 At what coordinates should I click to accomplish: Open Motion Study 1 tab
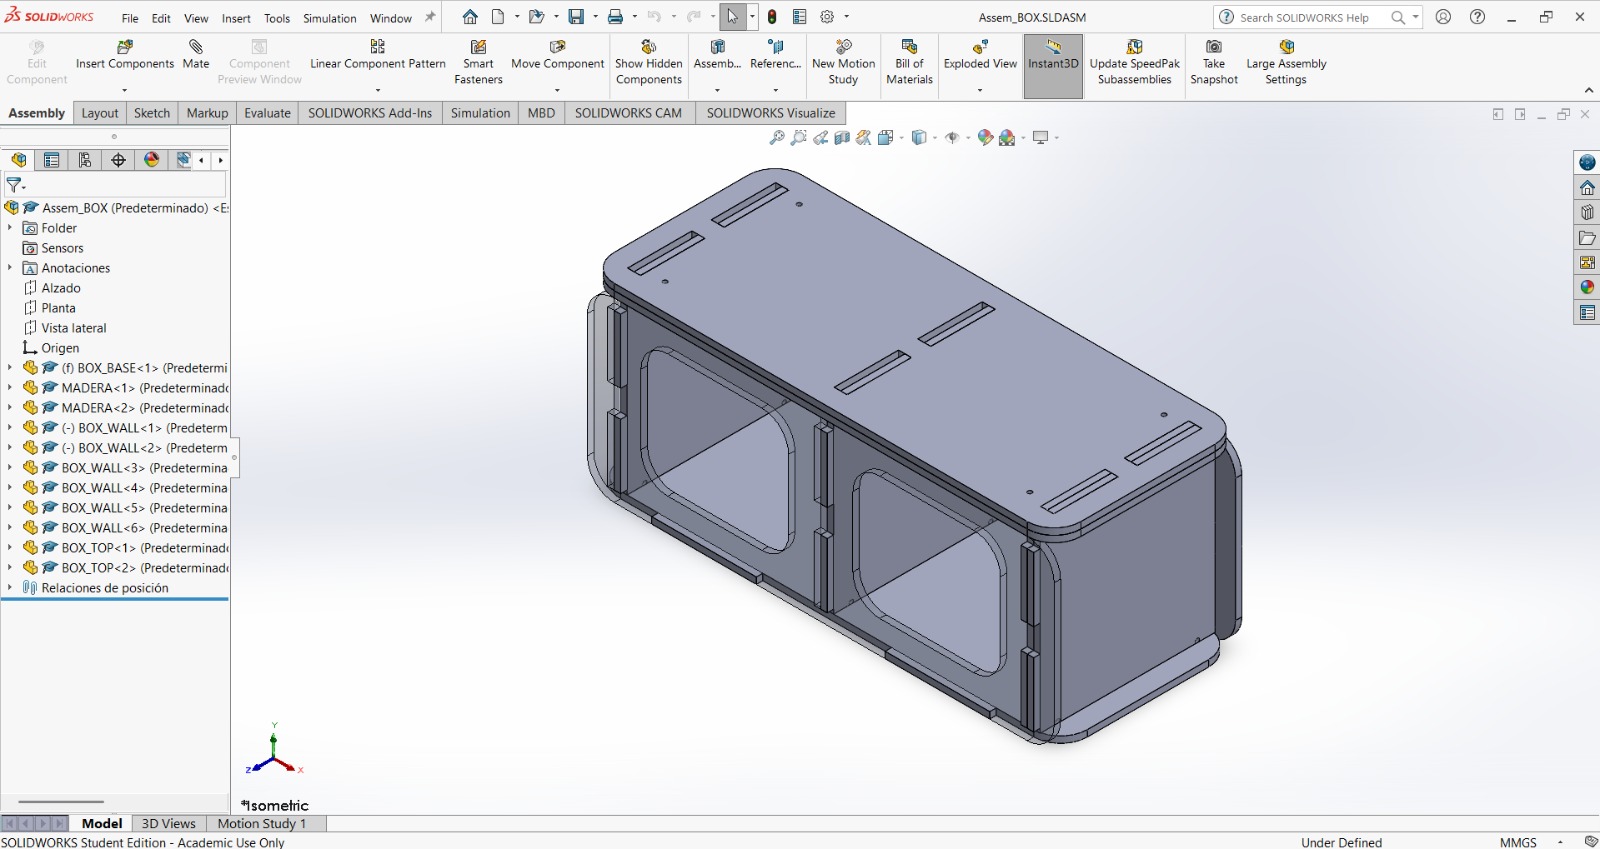point(262,823)
